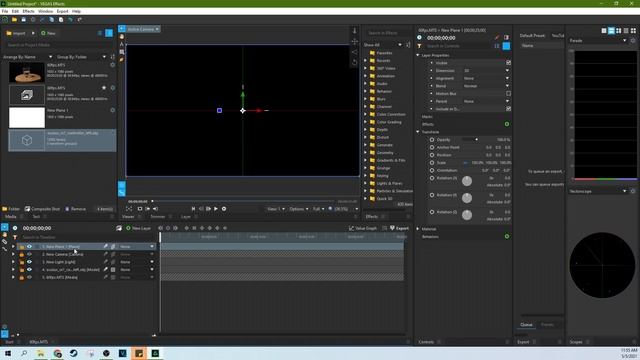The image size is (640, 360).
Task: Add behavior via green Behaviors plus icon
Action: click(x=507, y=236)
